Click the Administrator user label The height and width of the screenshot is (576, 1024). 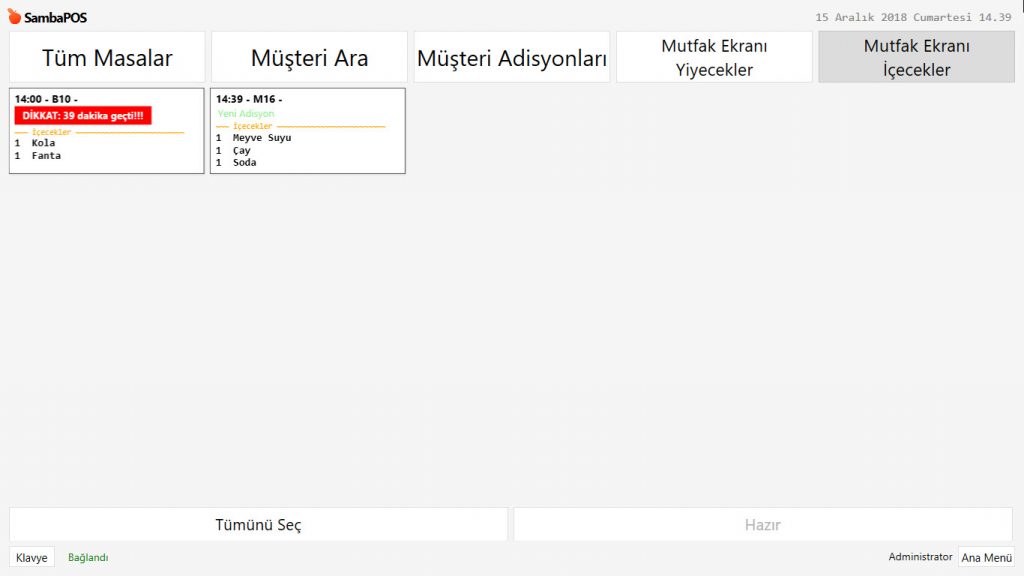920,557
